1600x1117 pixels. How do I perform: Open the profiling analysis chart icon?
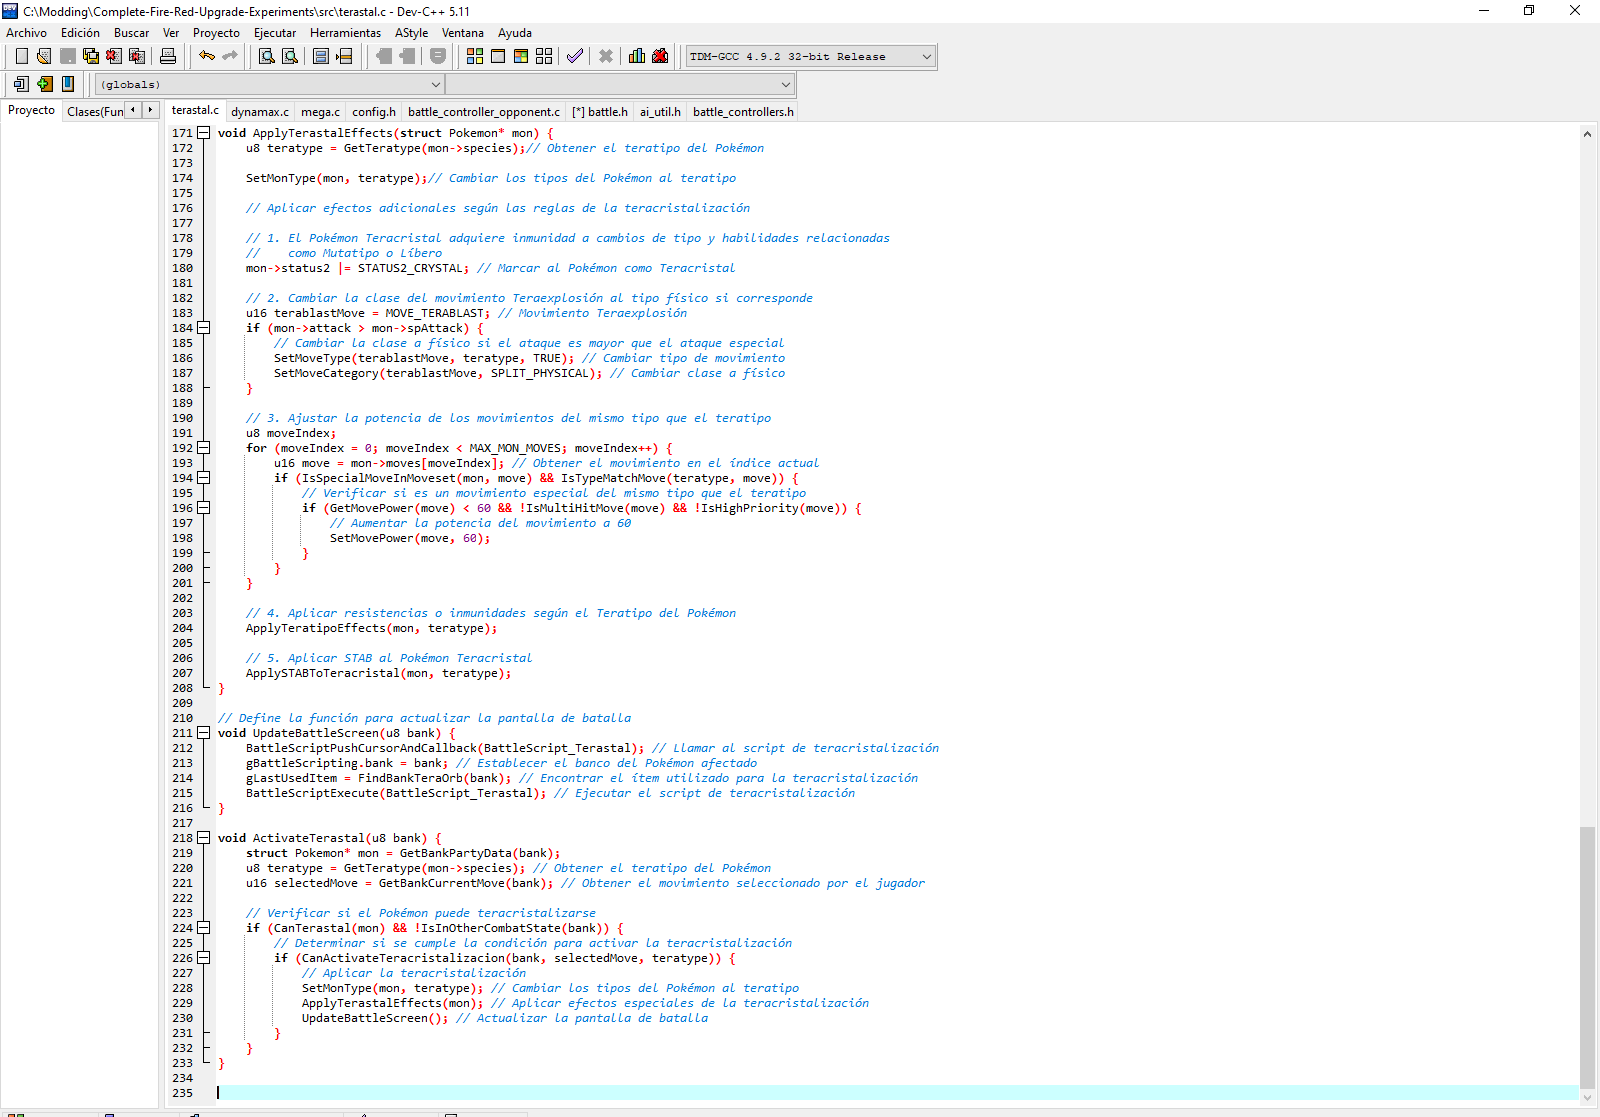[637, 56]
